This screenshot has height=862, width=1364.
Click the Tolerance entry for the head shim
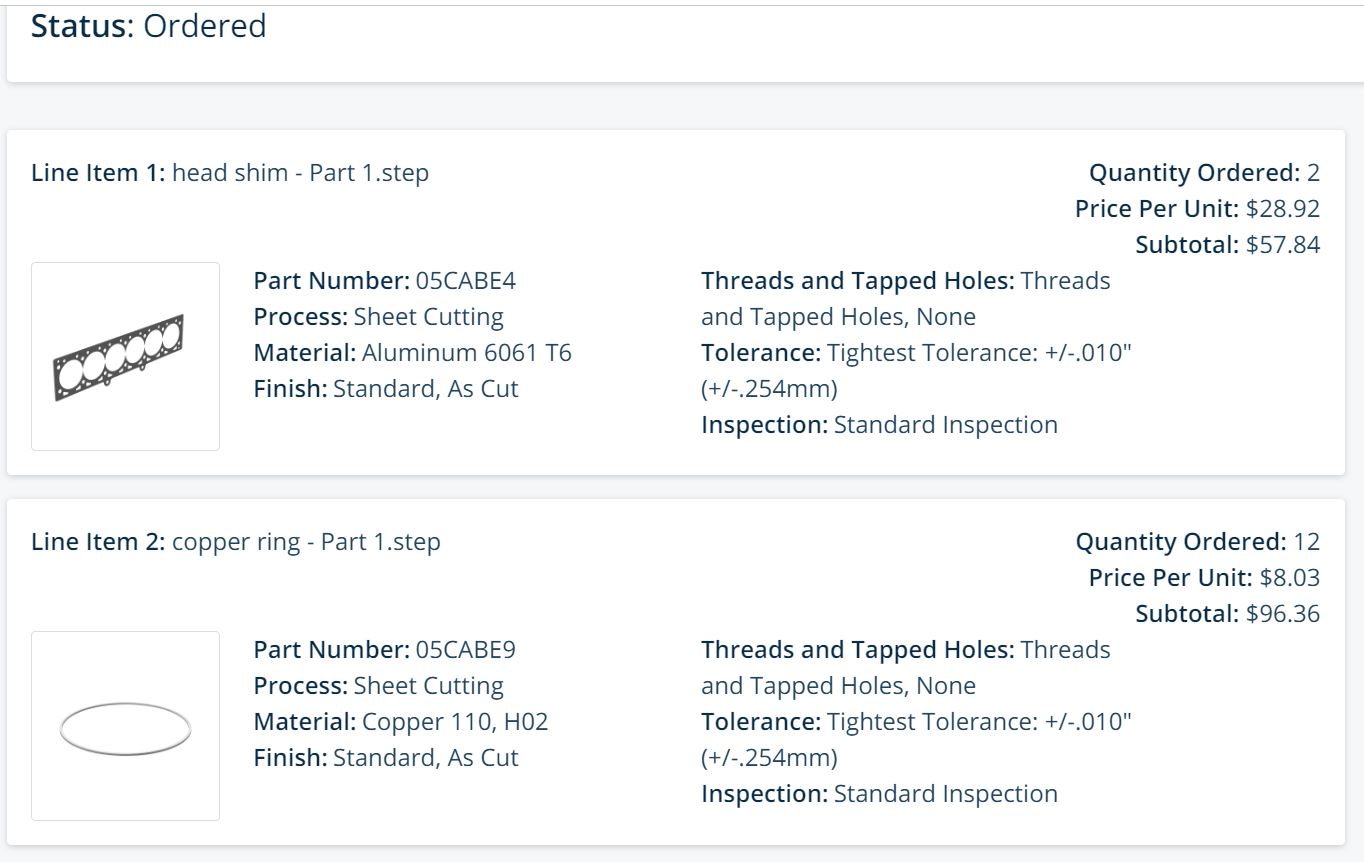916,353
